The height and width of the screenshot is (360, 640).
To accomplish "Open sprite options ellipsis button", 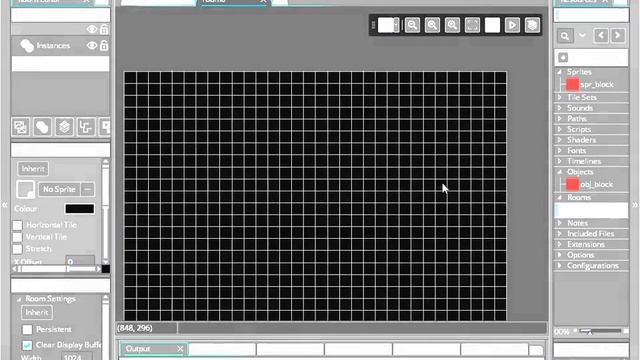I will point(87,189).
